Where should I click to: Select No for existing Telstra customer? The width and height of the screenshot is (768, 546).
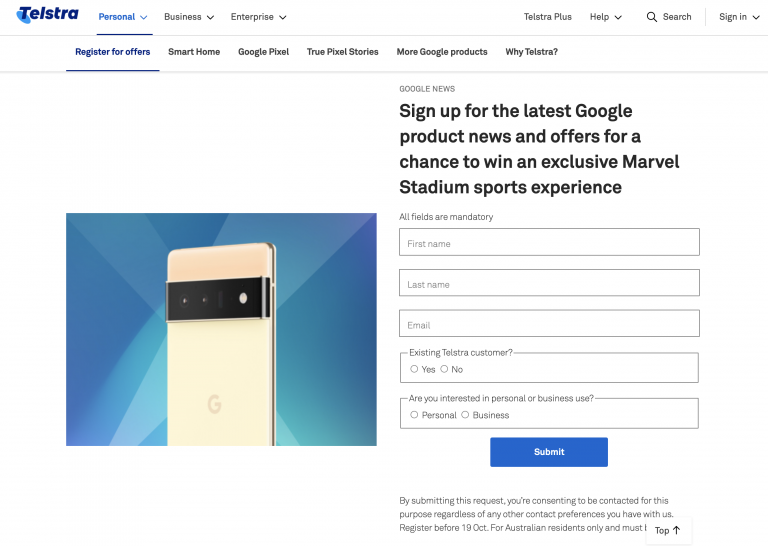[x=444, y=369]
